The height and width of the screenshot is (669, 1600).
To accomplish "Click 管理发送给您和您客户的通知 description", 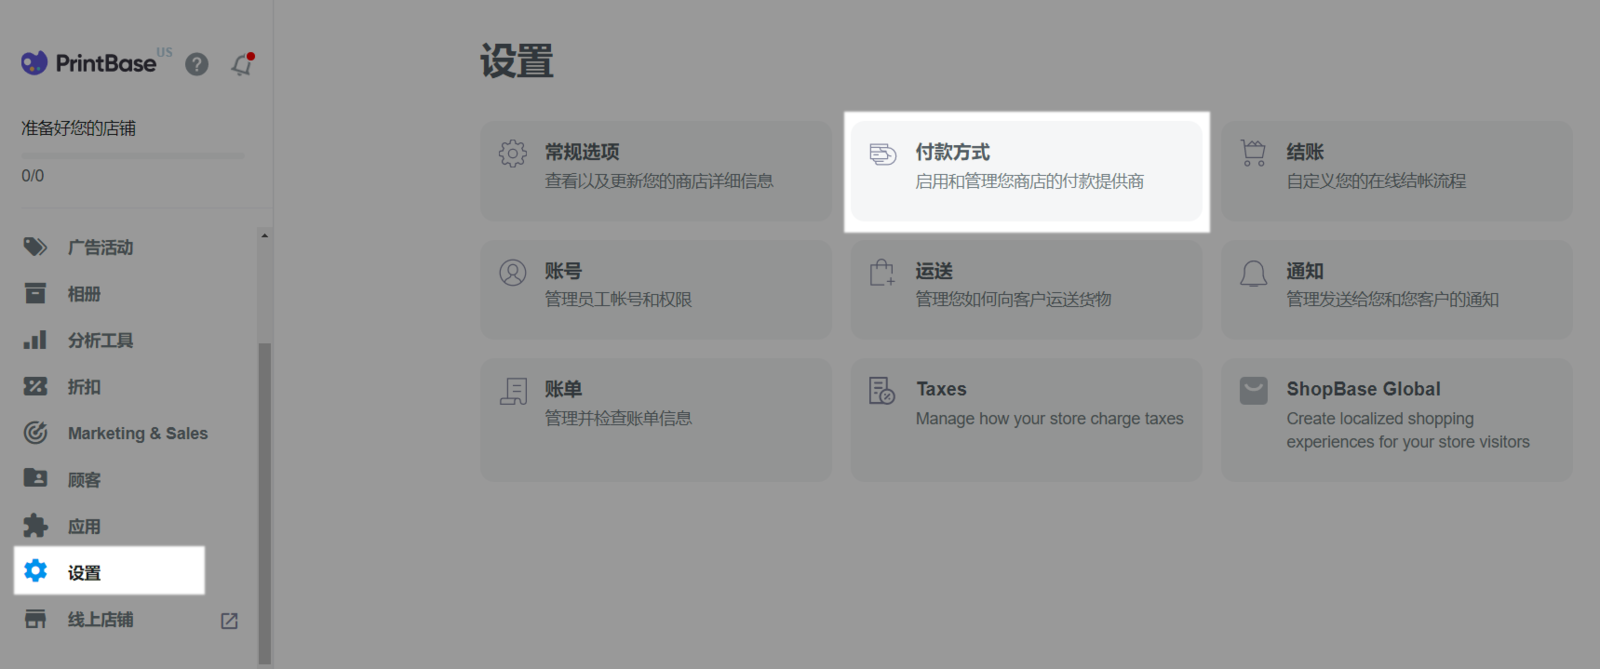I will [1392, 299].
